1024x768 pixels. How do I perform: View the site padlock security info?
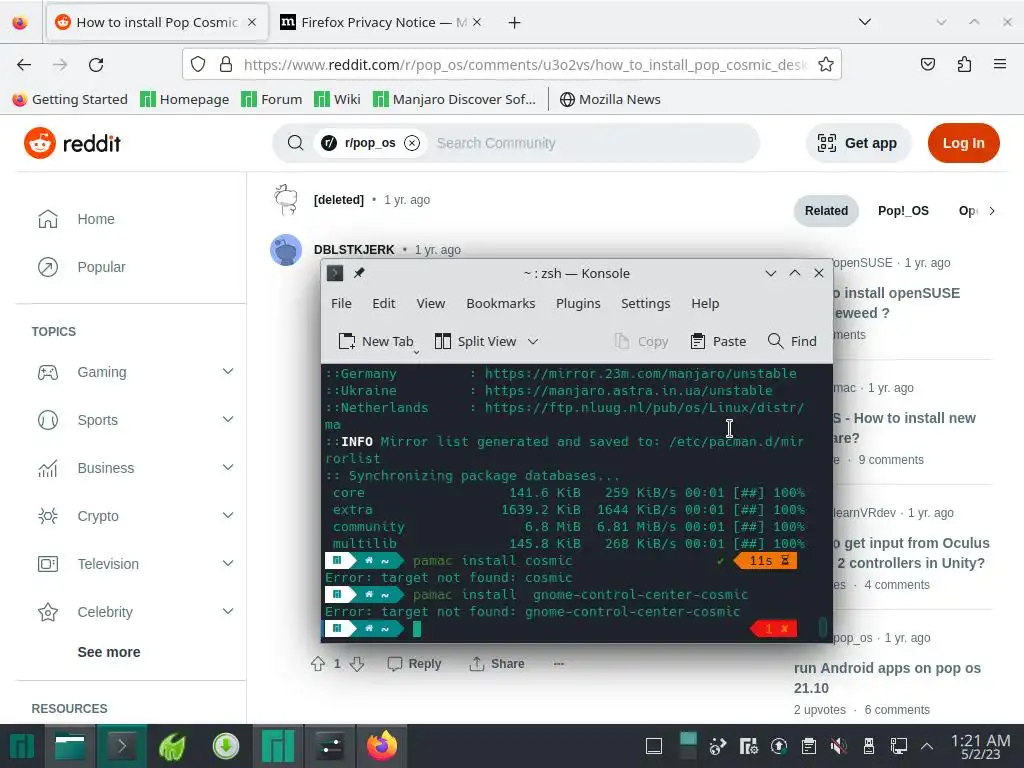[226, 64]
